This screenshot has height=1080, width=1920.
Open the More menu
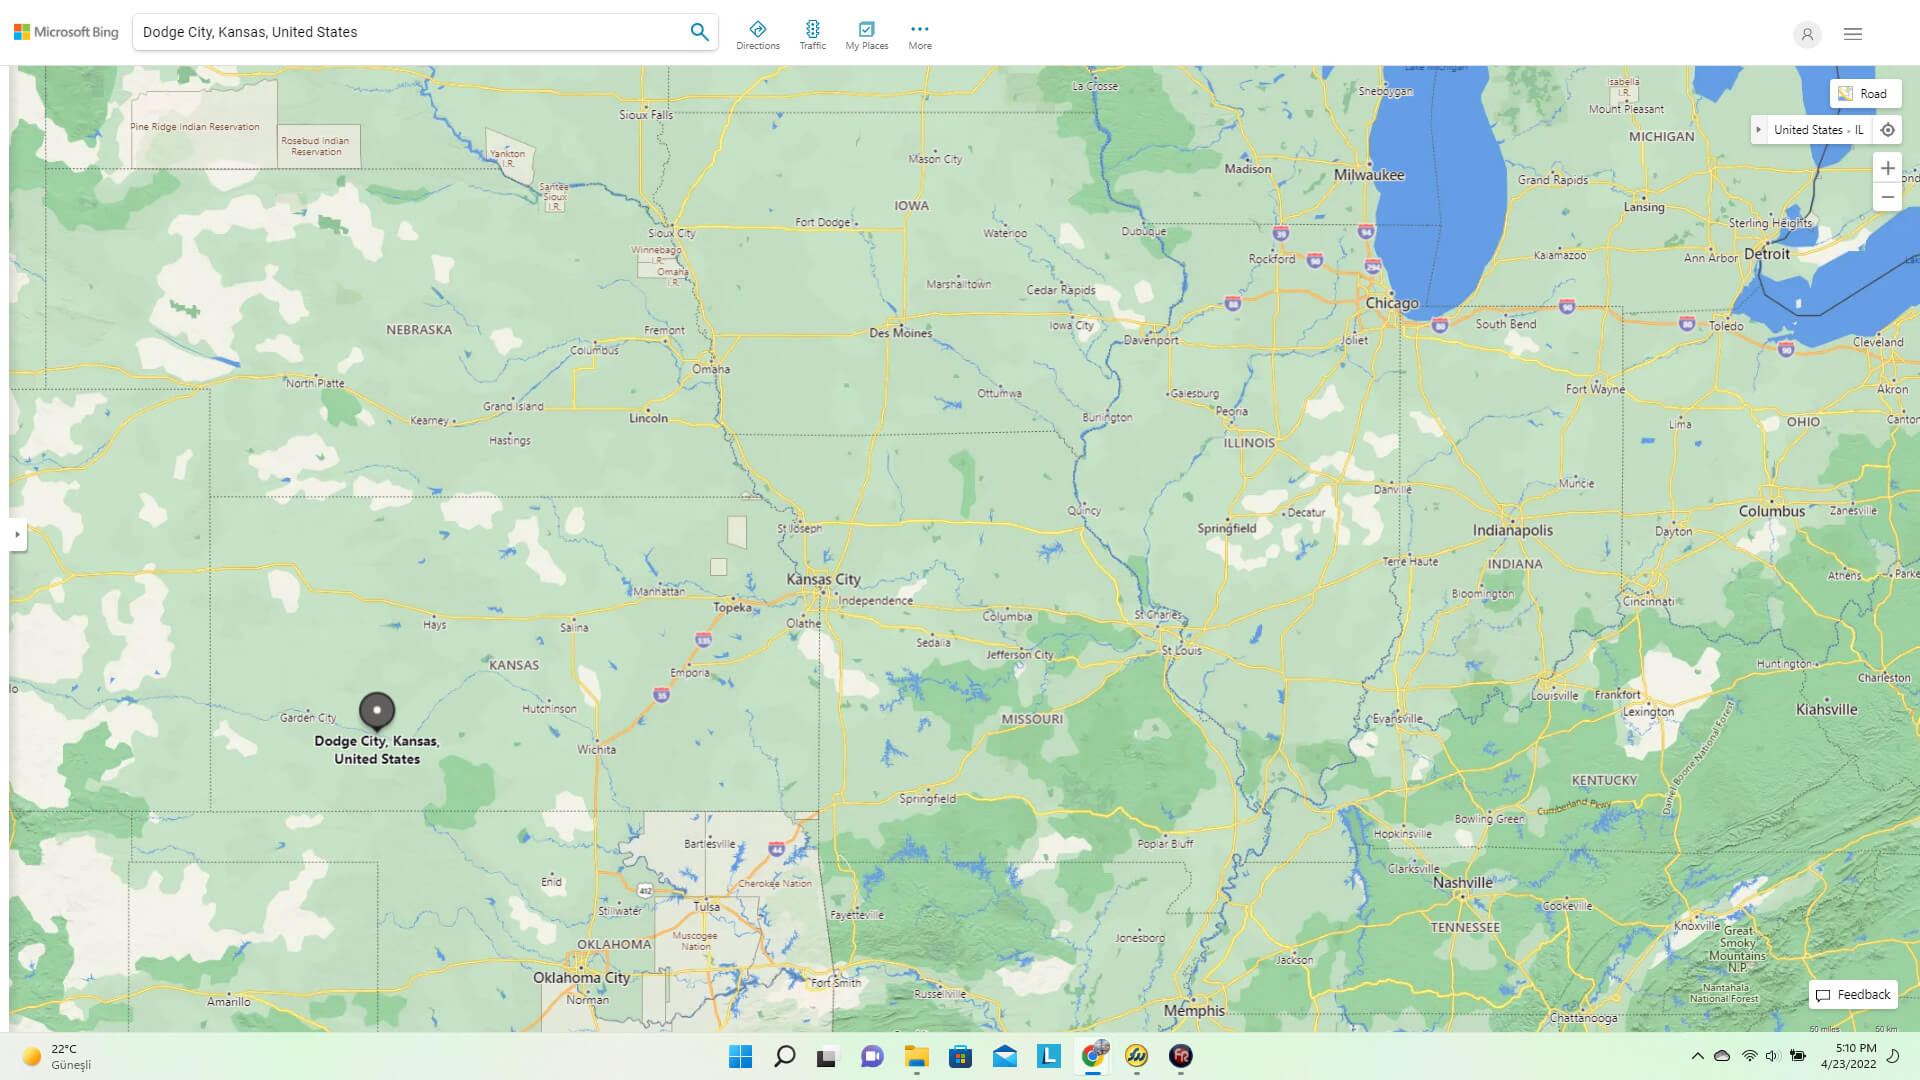coord(919,35)
